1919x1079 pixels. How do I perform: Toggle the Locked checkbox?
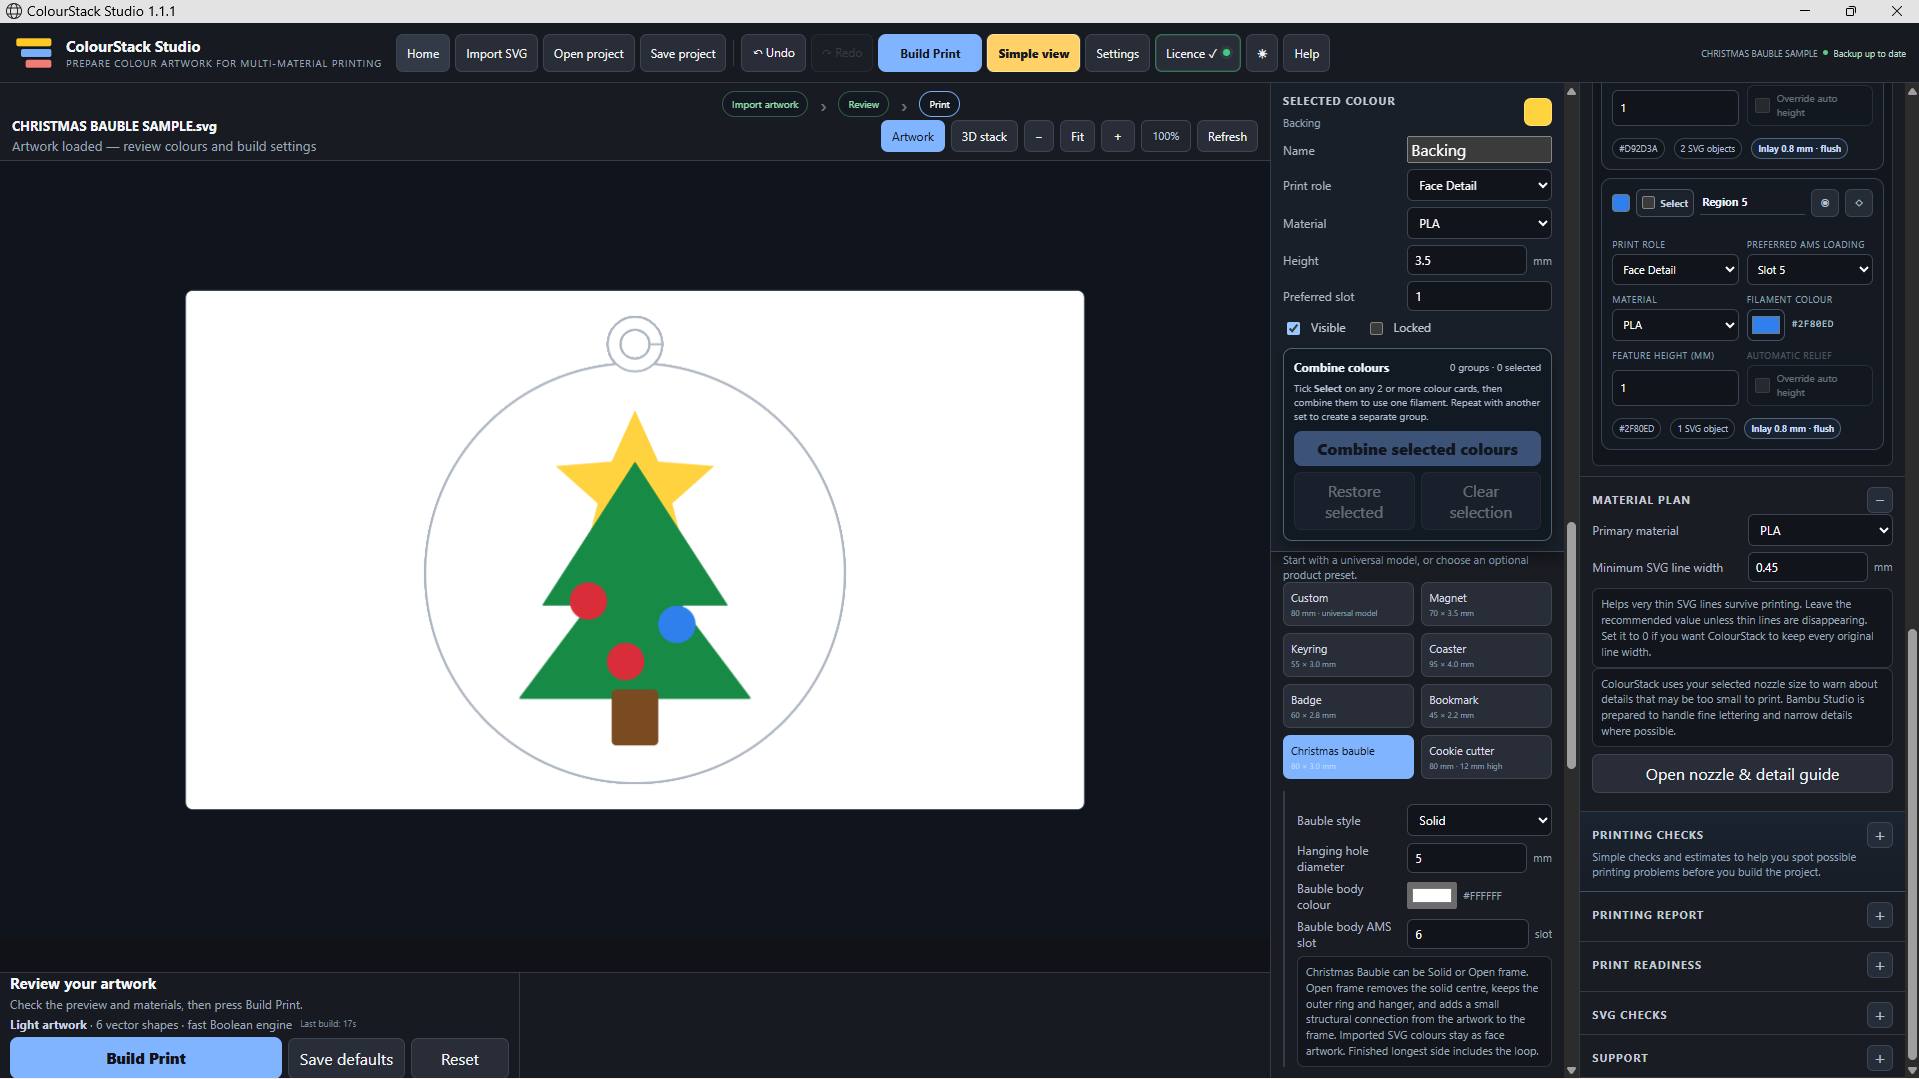[x=1376, y=329]
